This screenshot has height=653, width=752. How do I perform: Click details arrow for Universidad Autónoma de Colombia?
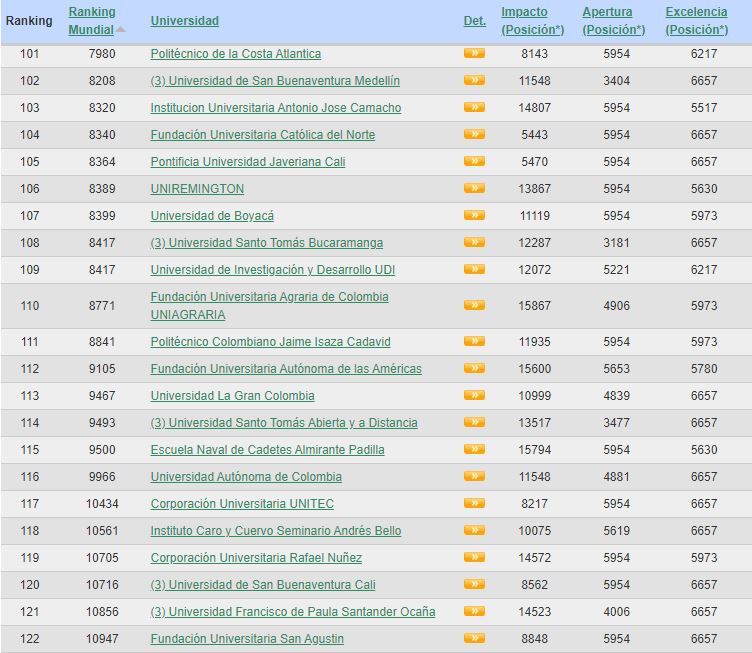pyautogui.click(x=474, y=476)
